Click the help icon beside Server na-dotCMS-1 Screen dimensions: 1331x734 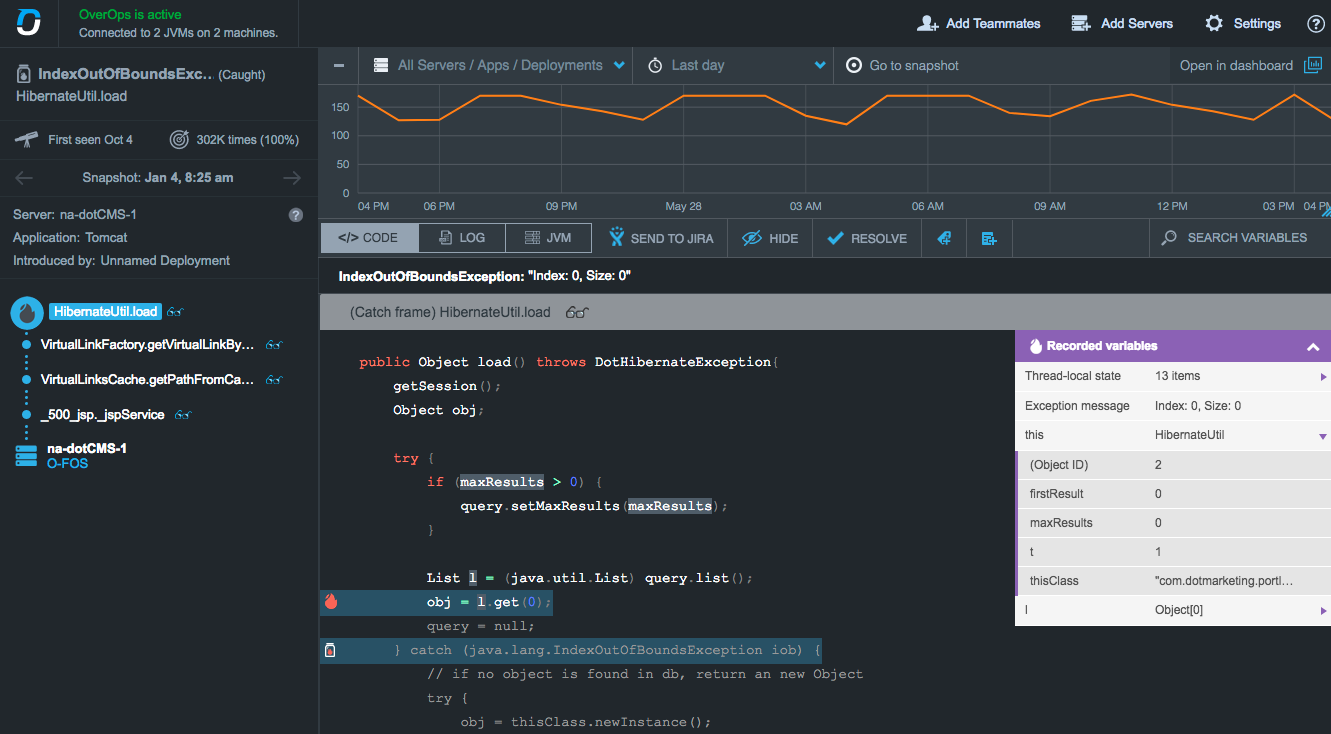(296, 215)
